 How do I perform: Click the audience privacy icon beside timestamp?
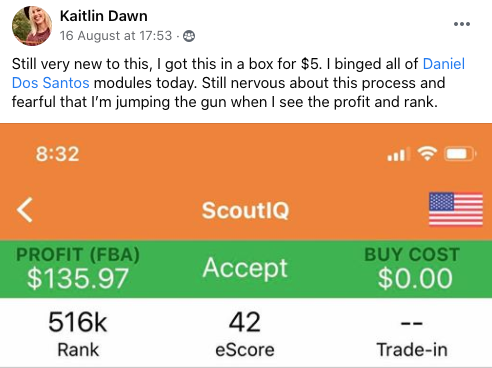point(189,36)
